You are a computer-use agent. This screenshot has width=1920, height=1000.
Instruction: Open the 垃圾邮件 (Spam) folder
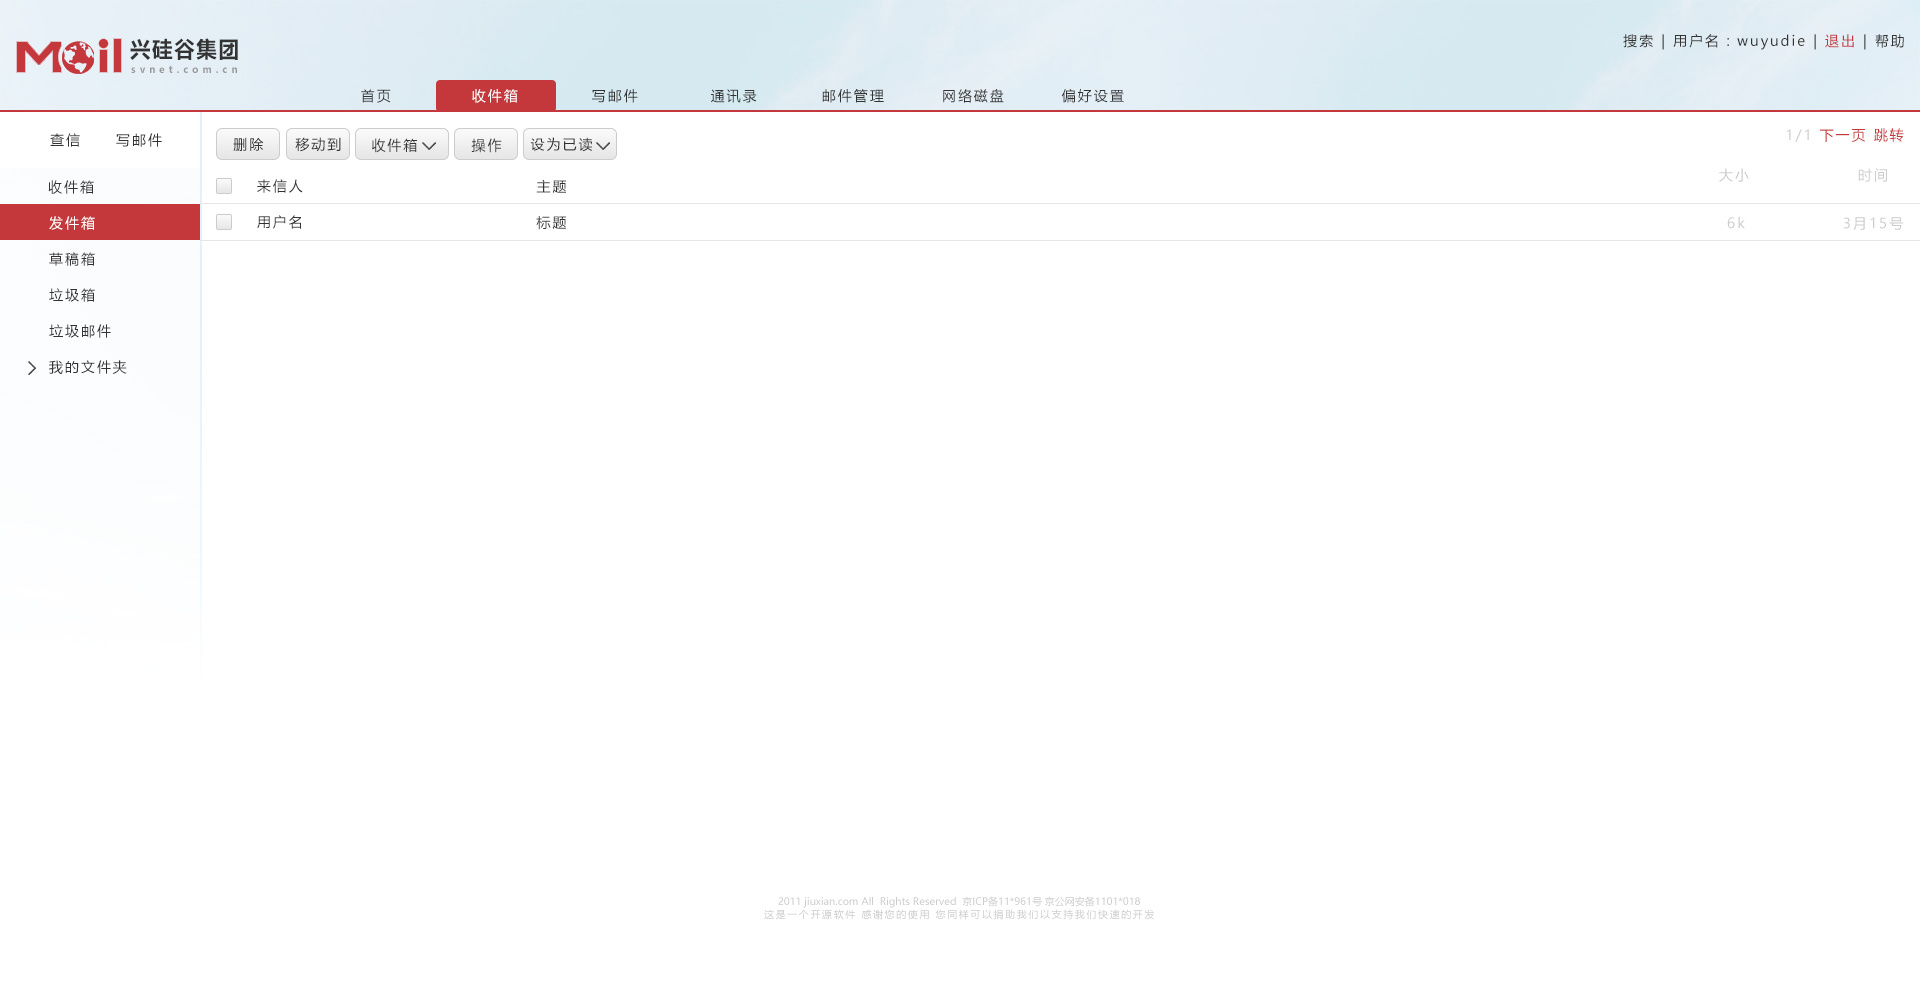pos(80,330)
